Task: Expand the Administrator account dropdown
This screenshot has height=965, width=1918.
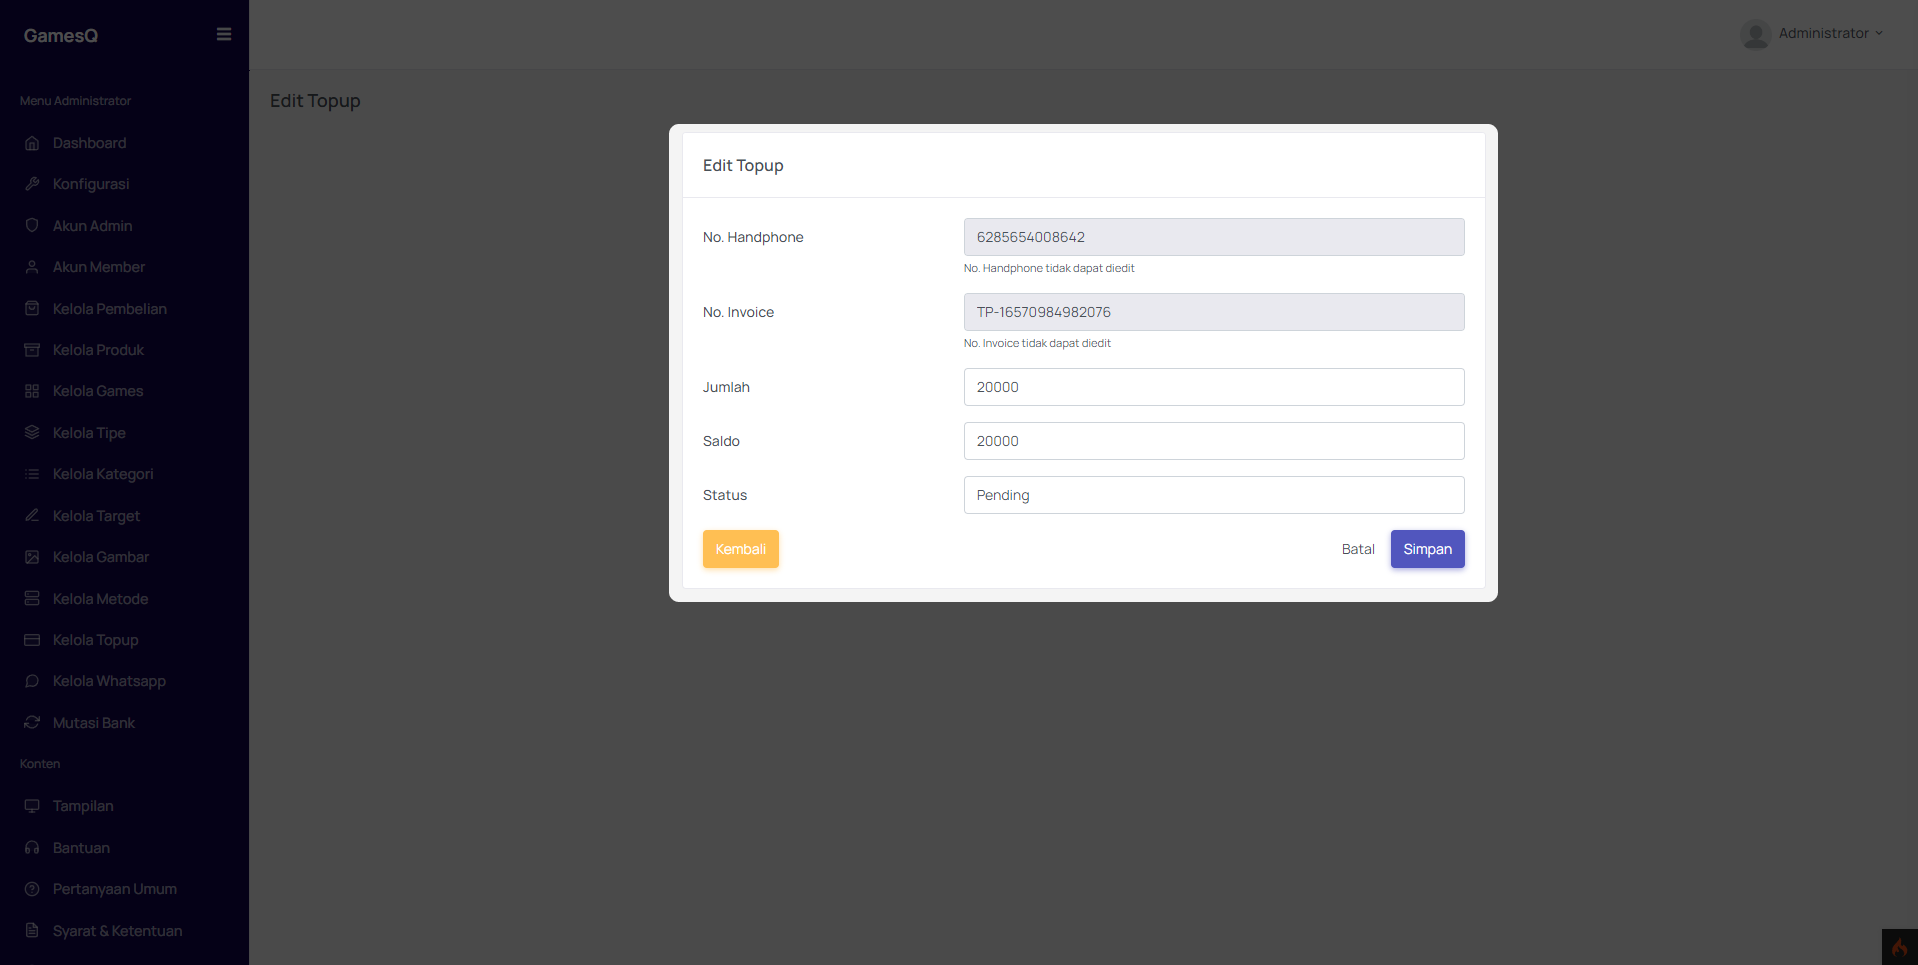Action: (x=1831, y=33)
